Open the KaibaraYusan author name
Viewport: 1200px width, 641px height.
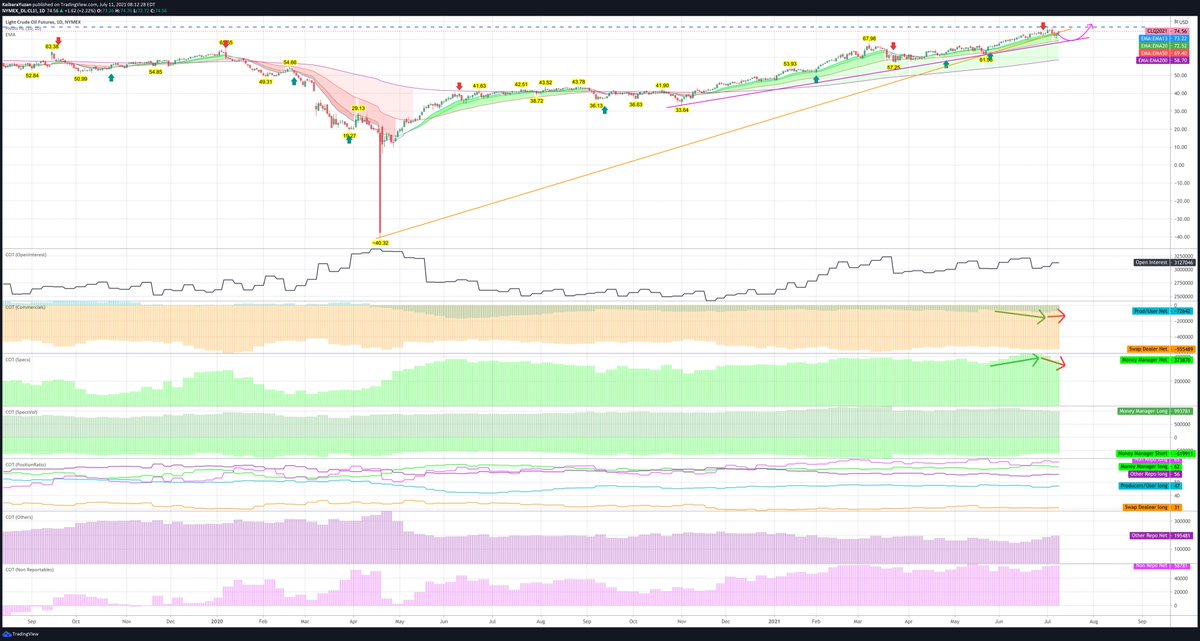tap(18, 4)
